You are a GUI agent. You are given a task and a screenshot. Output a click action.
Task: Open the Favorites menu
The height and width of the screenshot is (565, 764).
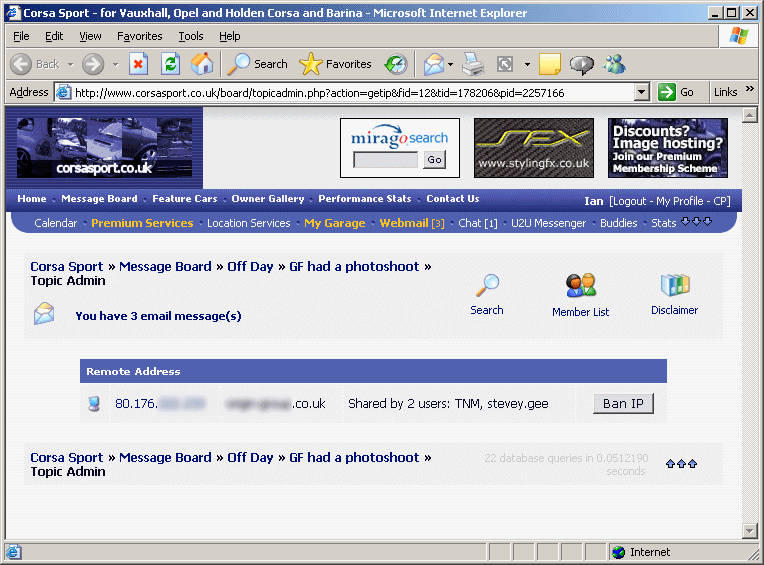[139, 36]
